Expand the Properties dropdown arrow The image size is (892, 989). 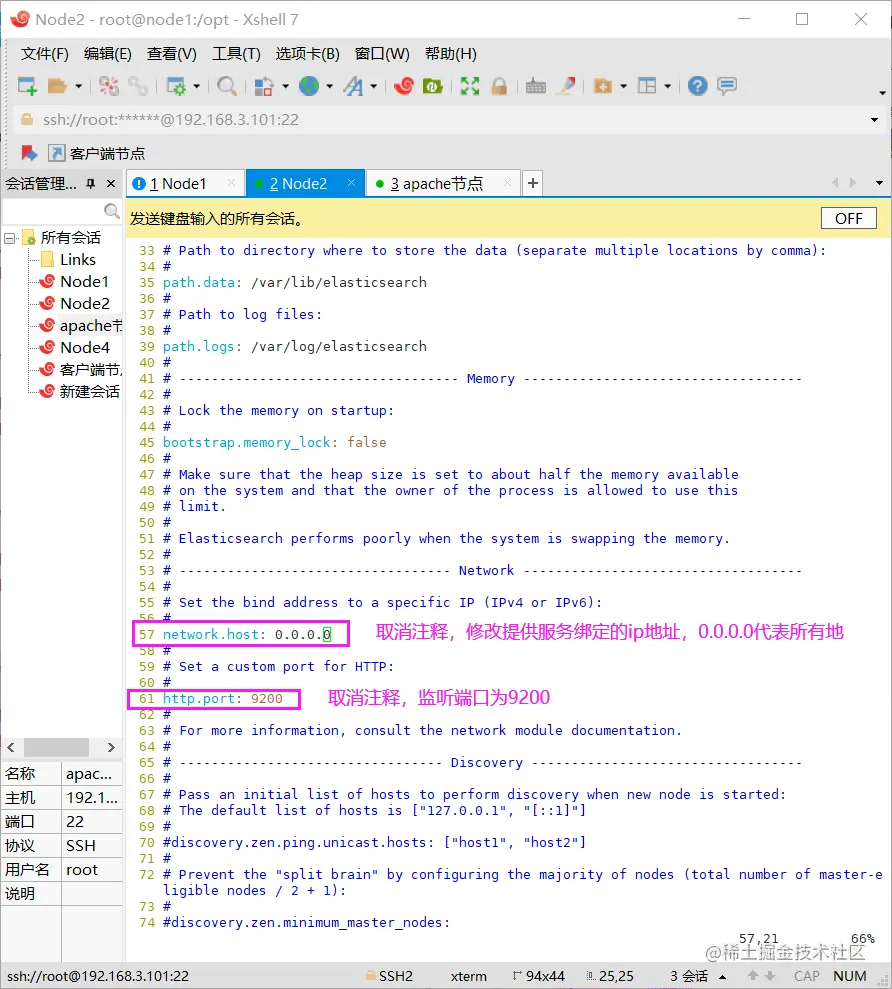click(x=196, y=86)
